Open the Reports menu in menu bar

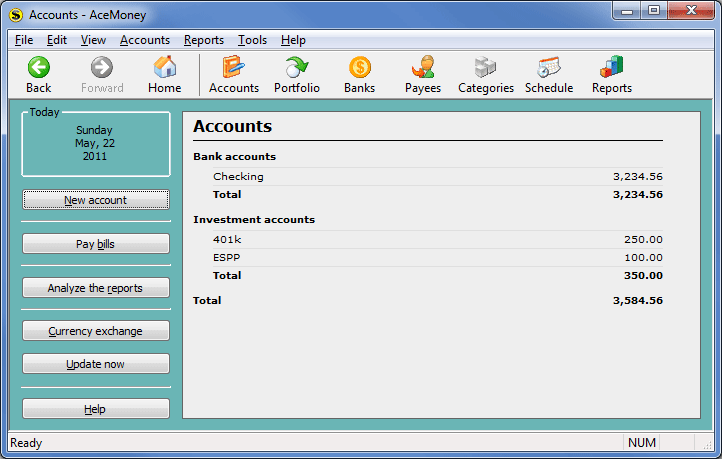tap(204, 40)
